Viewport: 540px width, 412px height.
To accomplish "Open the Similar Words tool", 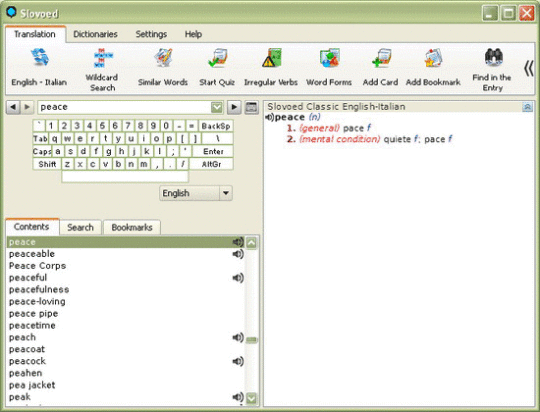I will click(x=163, y=67).
